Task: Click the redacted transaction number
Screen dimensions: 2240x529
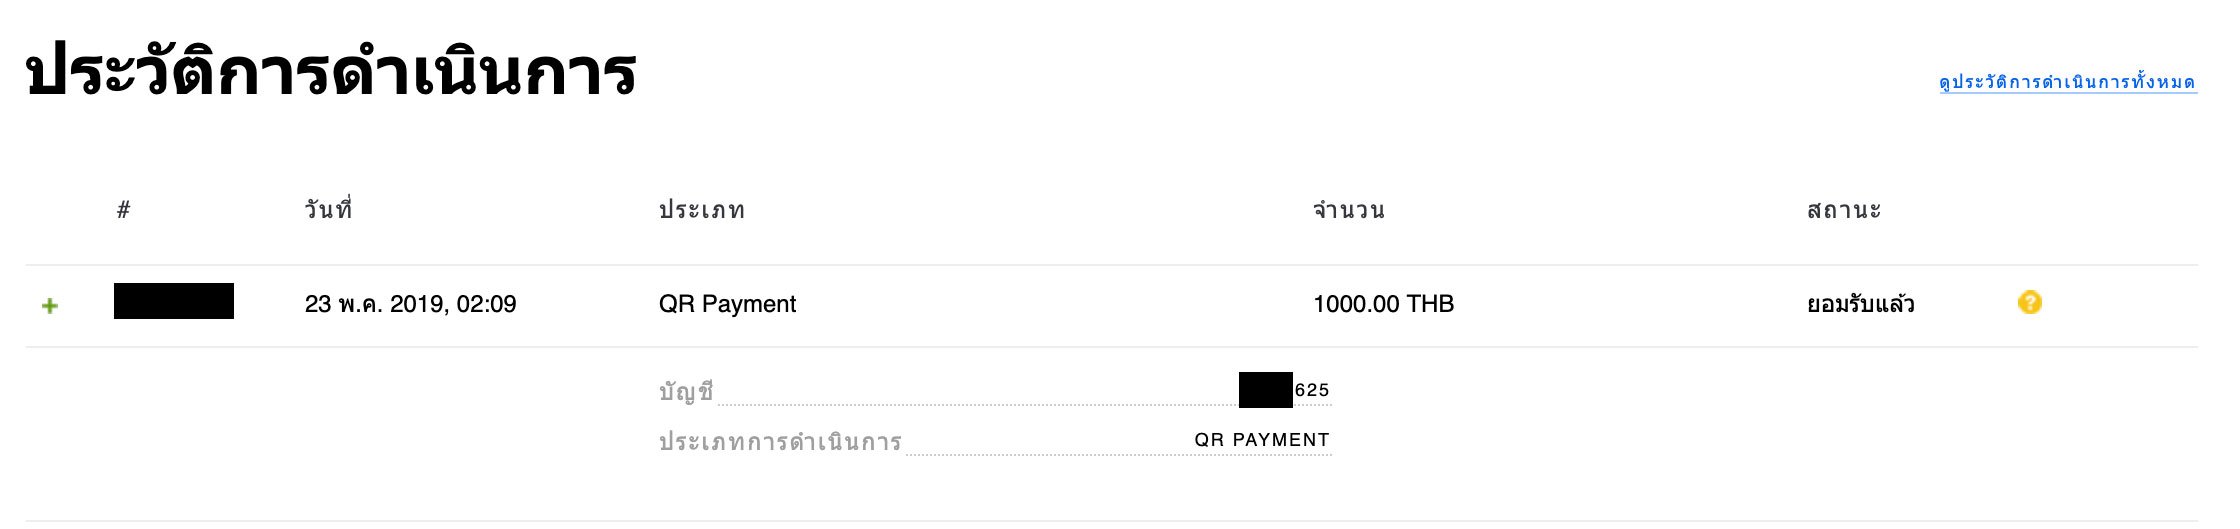Action: tap(174, 301)
